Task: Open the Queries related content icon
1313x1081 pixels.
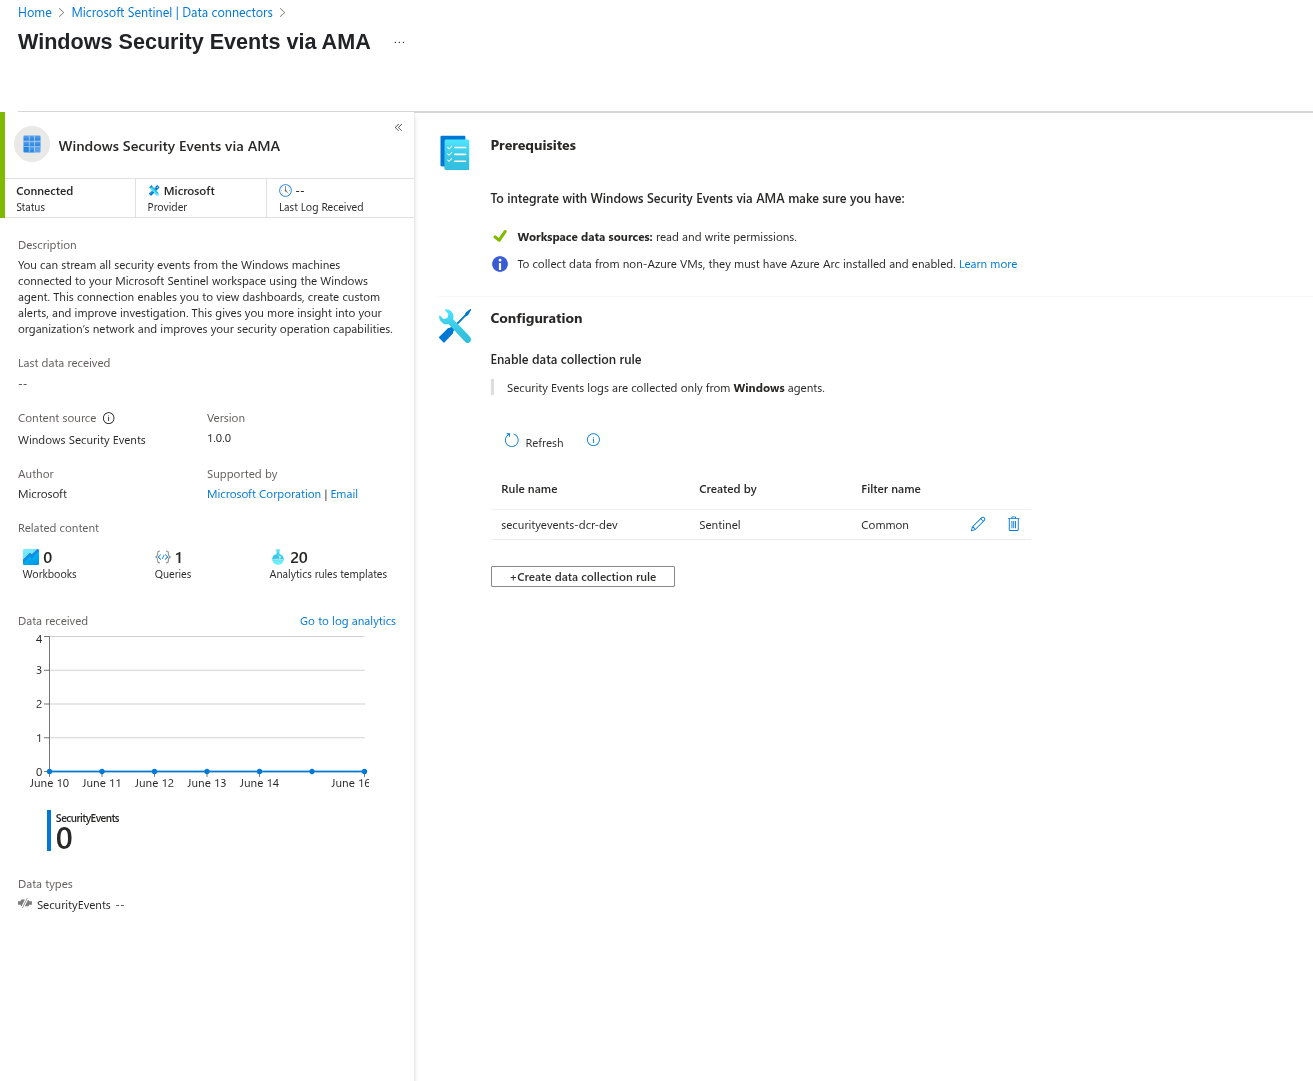Action: [x=163, y=557]
